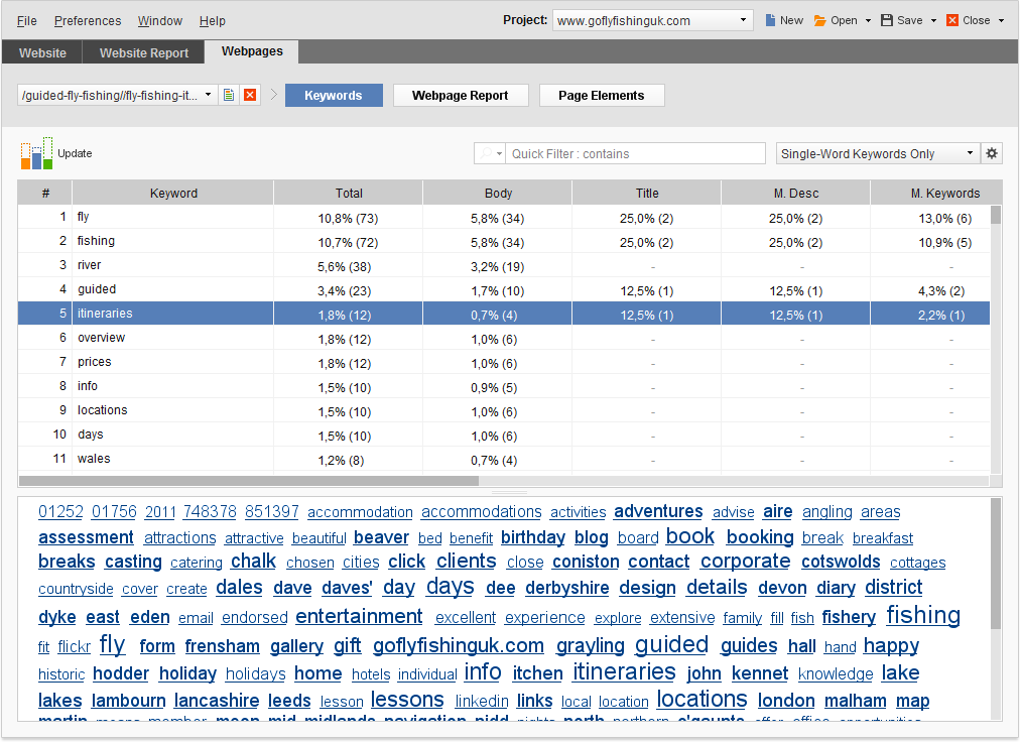Screen dimensions: 1020x742
Task: Open the Single-Word Keywords Only dropdown
Action: [876, 152]
